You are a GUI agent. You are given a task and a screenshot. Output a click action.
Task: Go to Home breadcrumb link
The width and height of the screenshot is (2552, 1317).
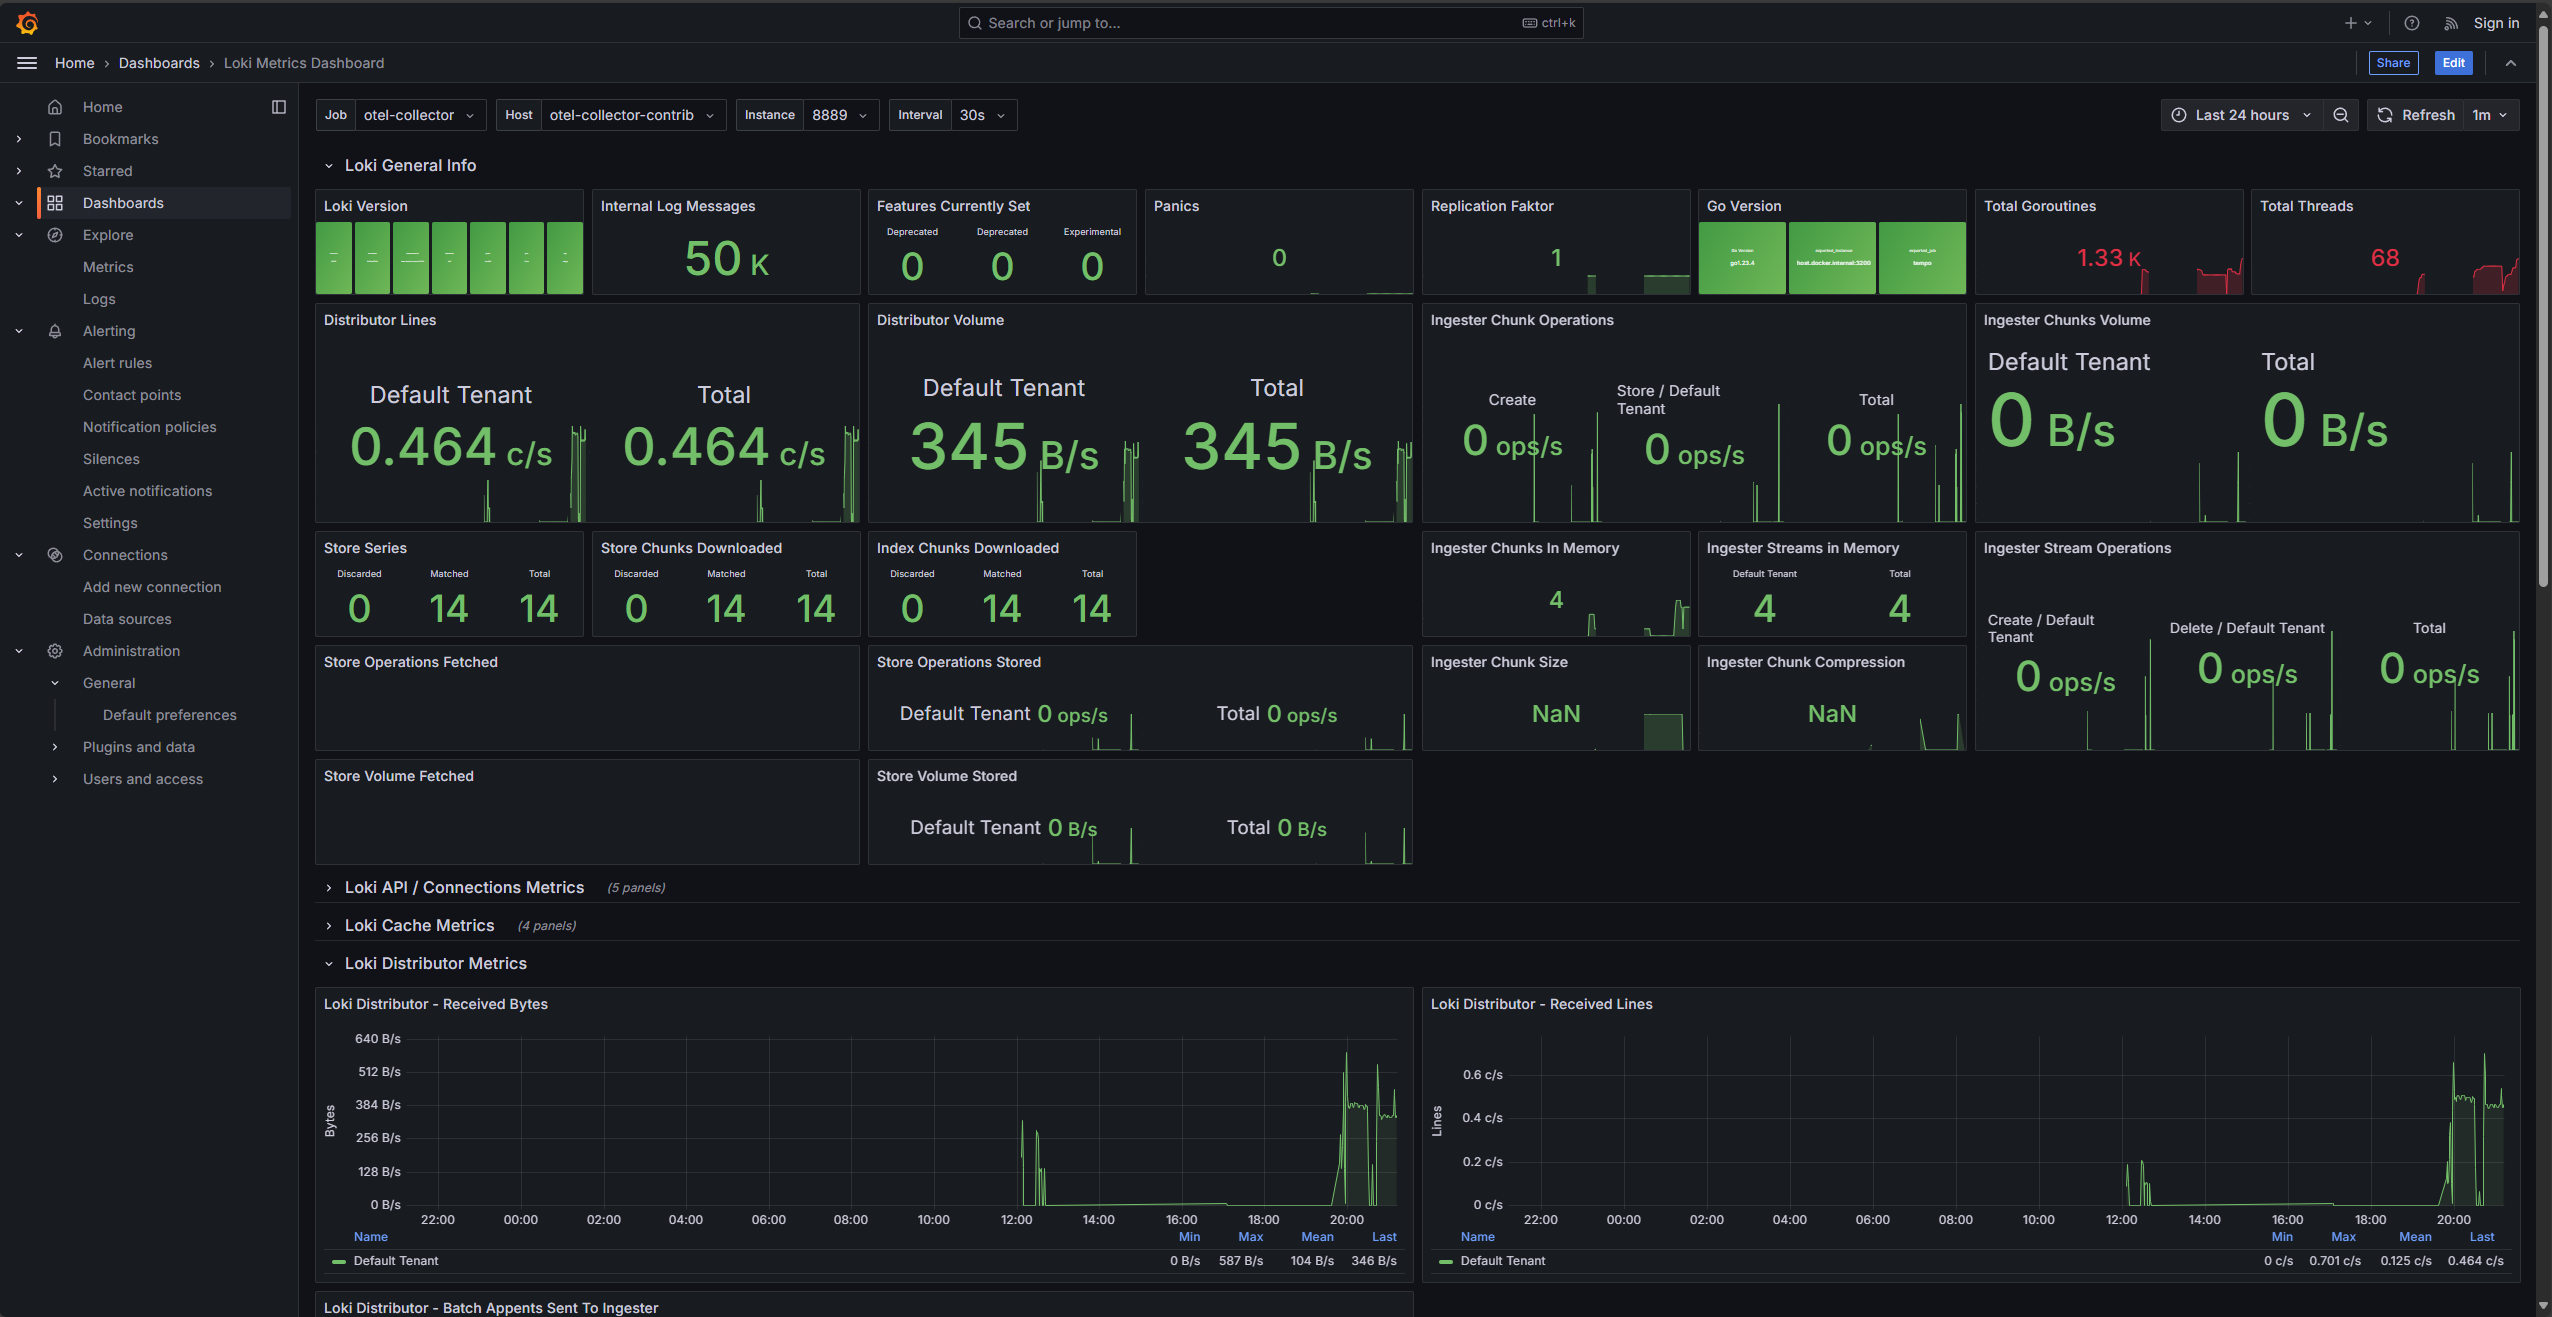74,63
